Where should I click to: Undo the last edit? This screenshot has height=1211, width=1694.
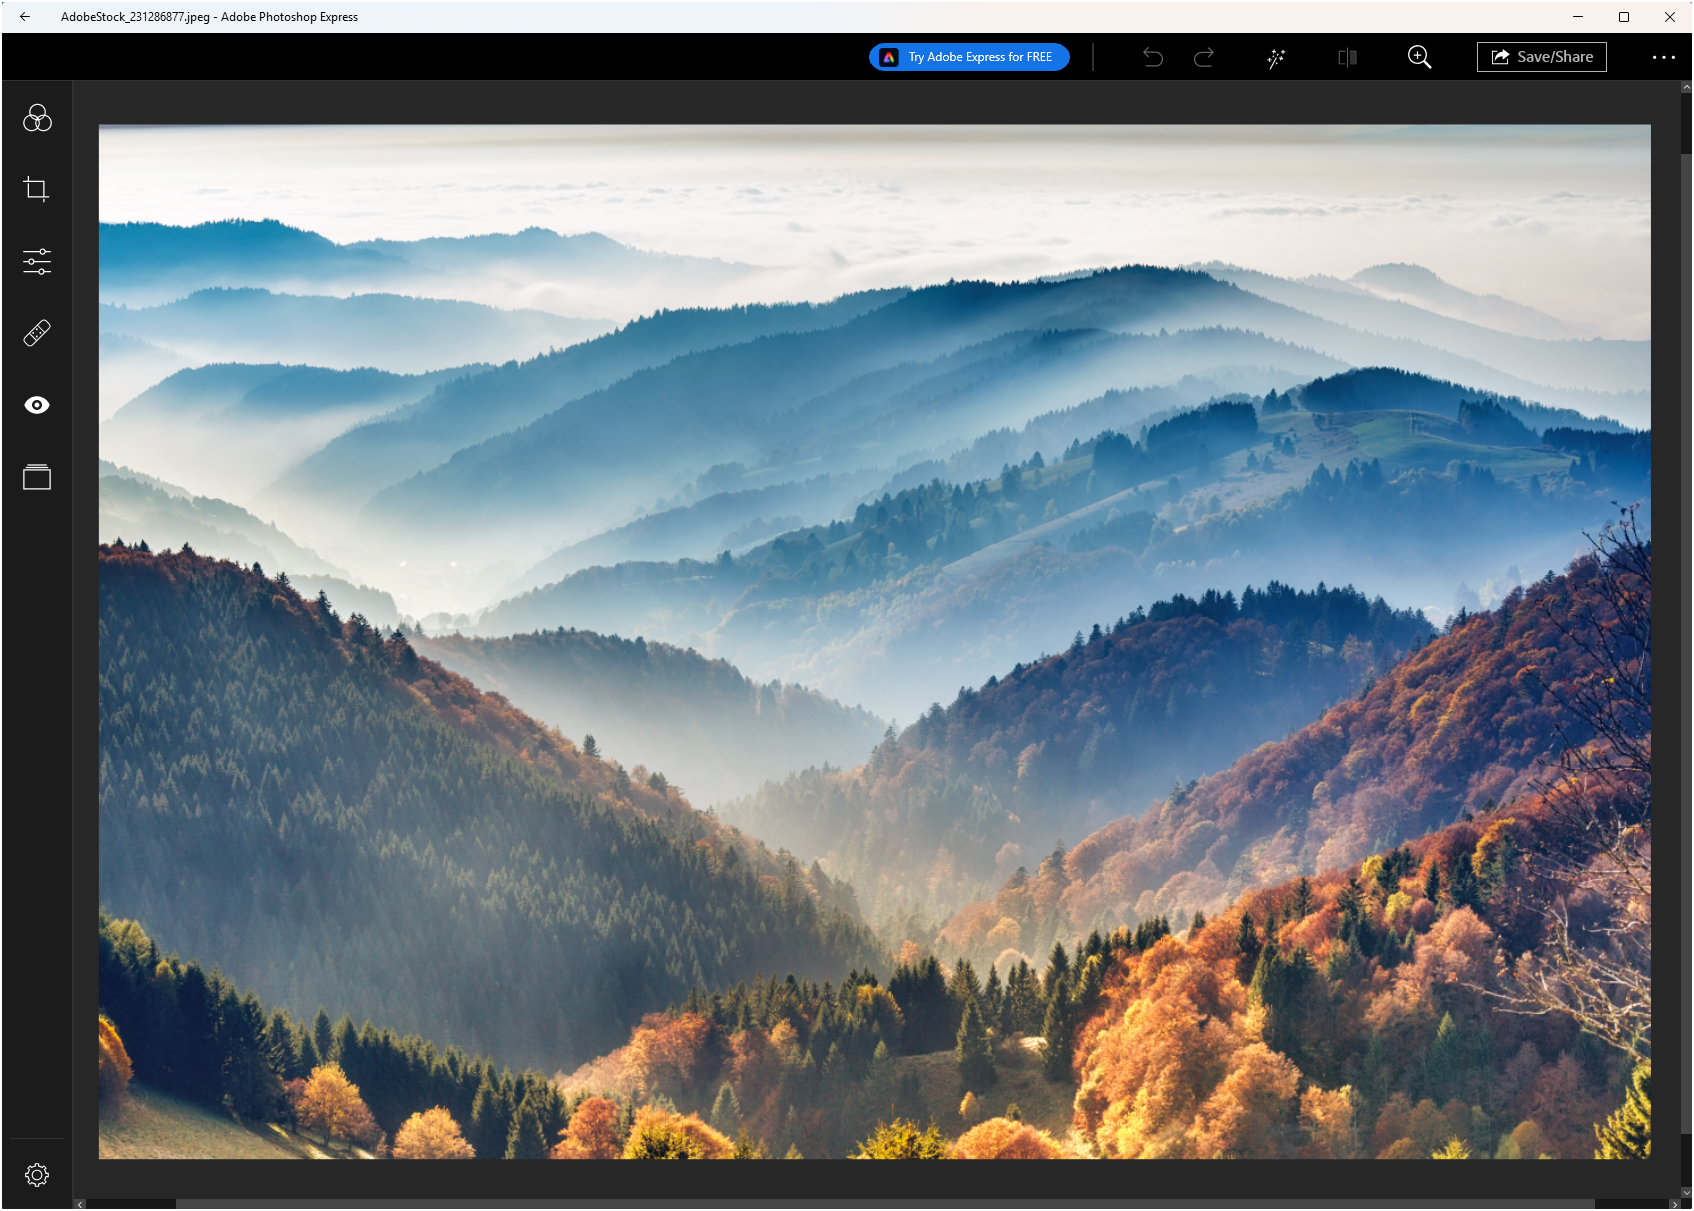(x=1152, y=57)
